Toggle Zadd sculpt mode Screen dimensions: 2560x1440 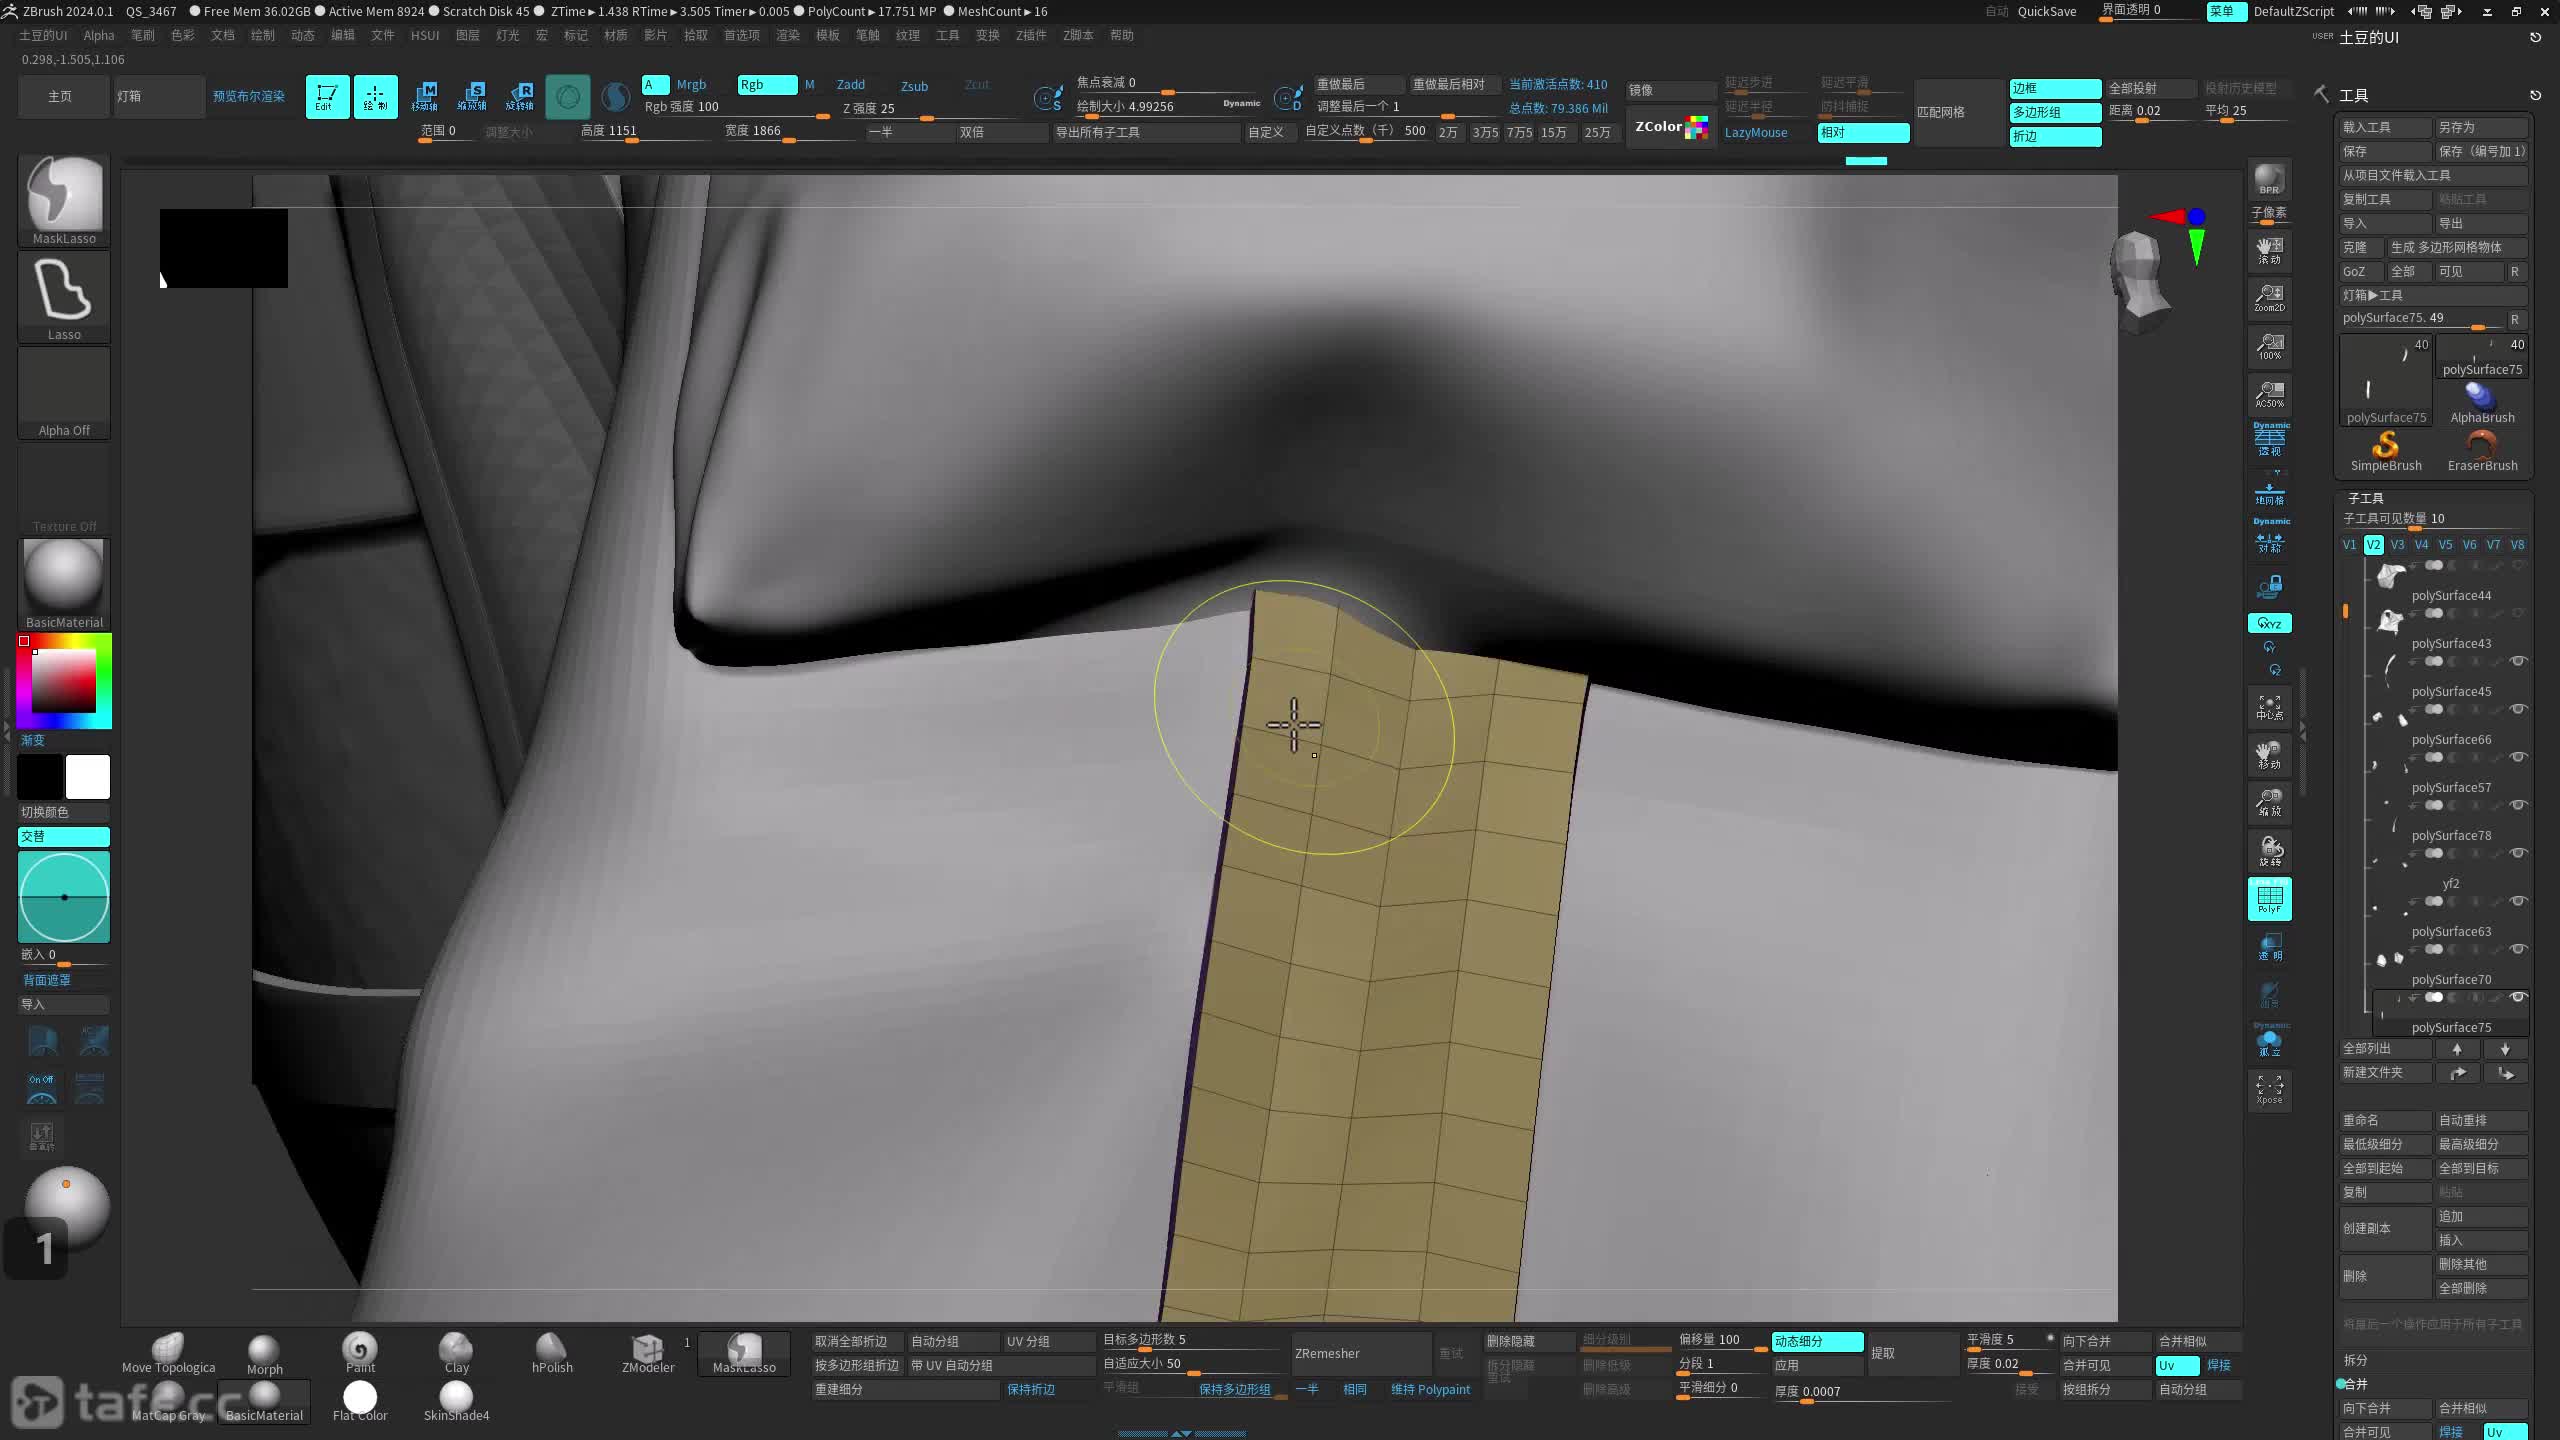pos(851,85)
